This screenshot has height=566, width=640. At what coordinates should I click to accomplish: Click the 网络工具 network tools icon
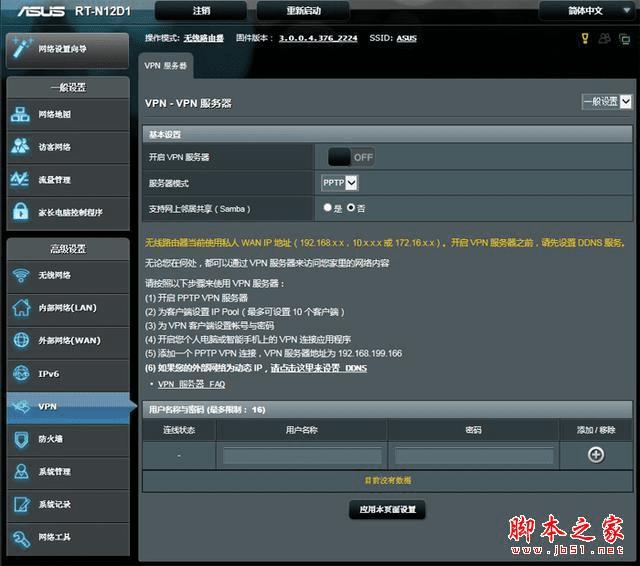(21, 538)
